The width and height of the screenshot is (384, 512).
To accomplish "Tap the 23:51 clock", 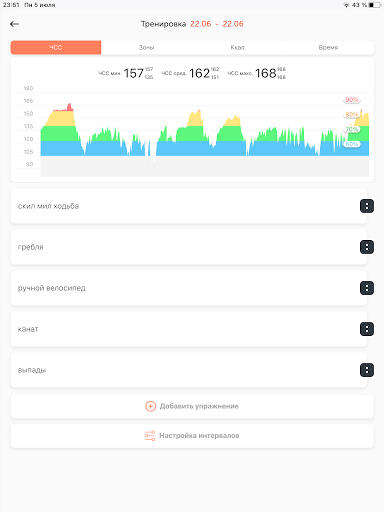I will [x=11, y=5].
